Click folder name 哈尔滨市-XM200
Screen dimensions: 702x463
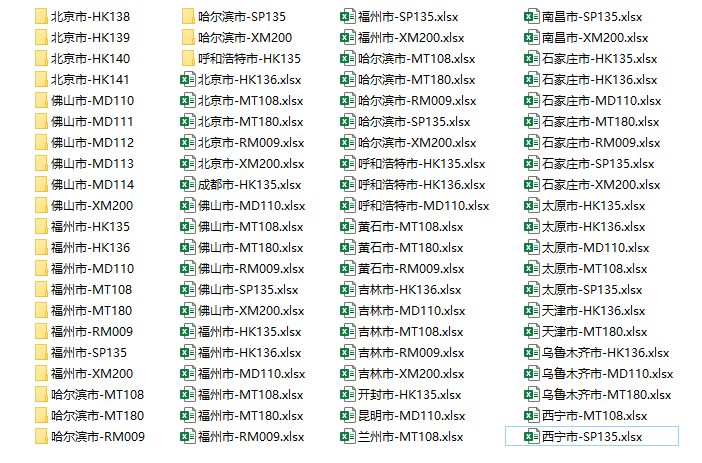[x=245, y=38]
